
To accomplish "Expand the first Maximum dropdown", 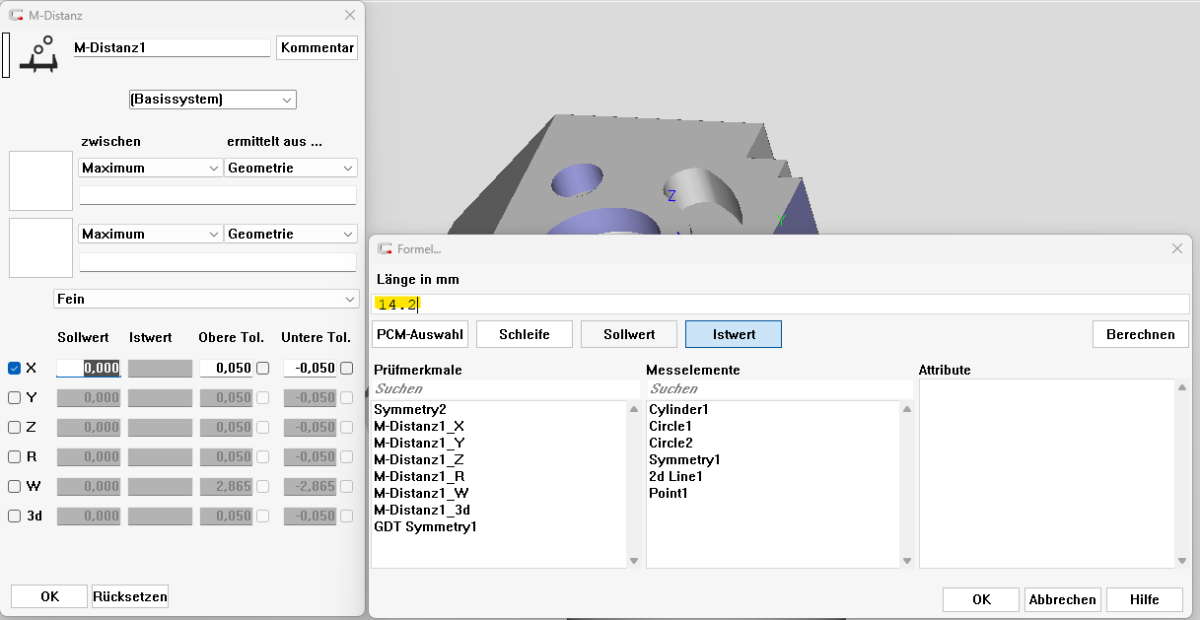I will (150, 168).
